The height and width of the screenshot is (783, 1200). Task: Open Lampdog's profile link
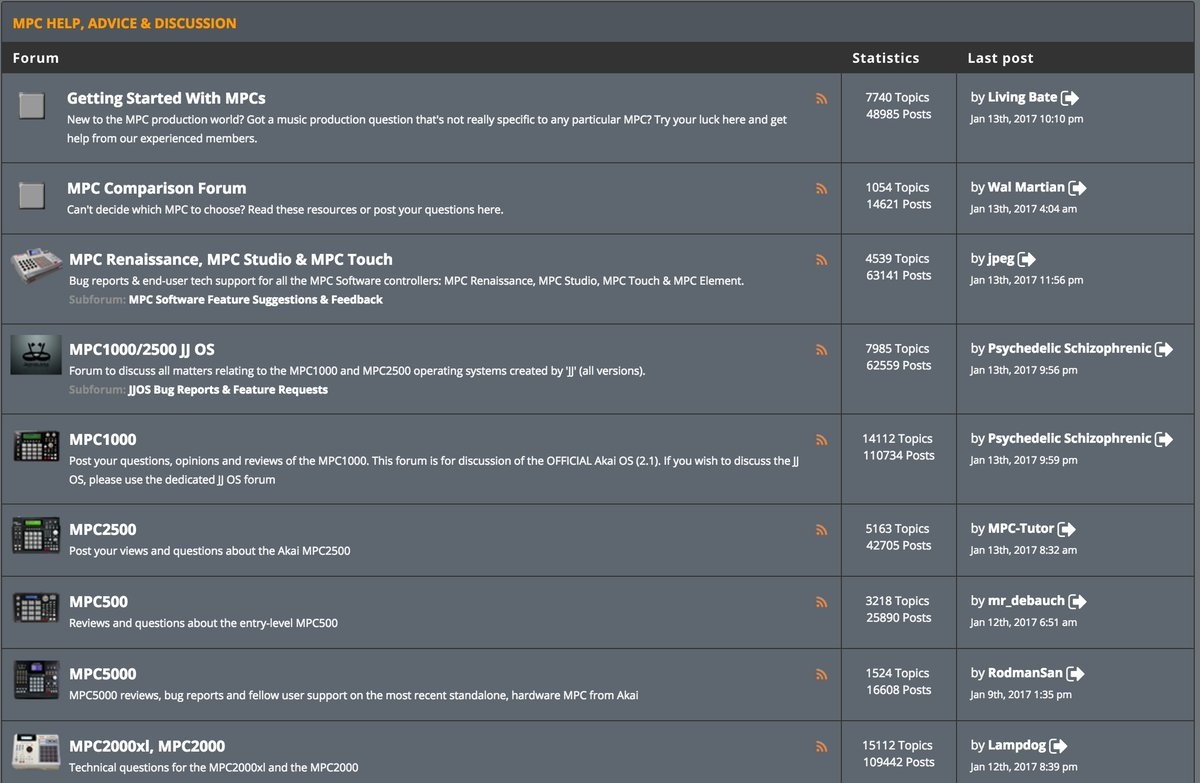[x=1018, y=745]
